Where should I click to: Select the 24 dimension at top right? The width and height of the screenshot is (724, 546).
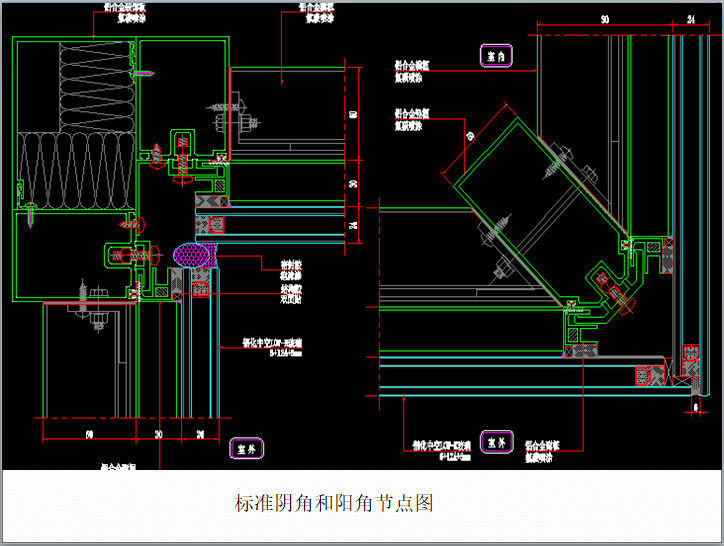pos(689,20)
